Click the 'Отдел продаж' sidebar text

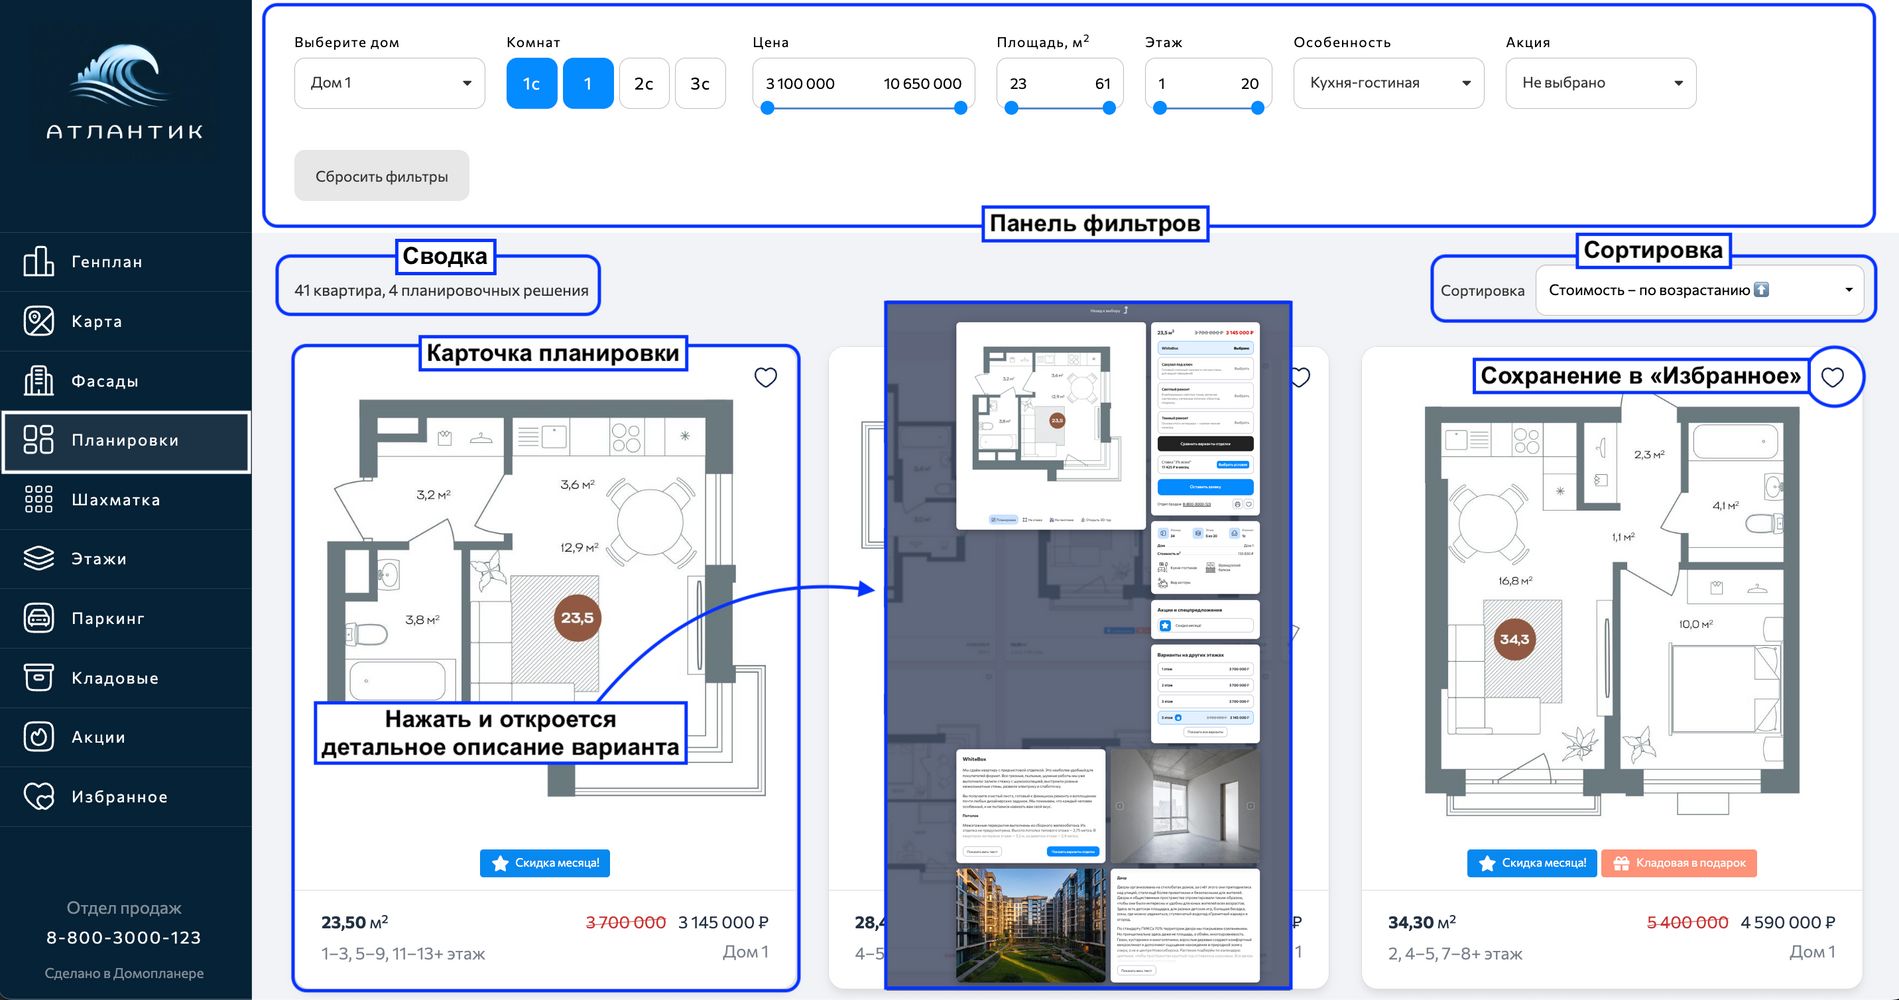tap(124, 908)
